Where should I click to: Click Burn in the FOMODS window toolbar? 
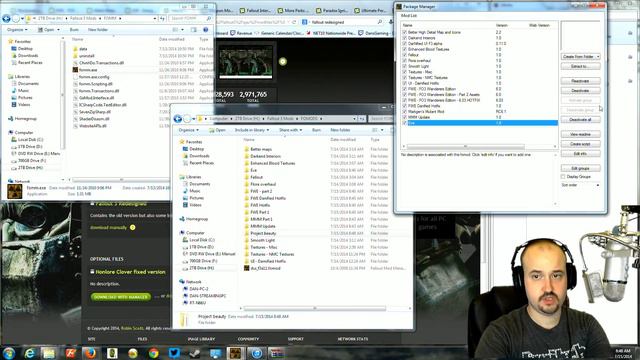(x=316, y=130)
